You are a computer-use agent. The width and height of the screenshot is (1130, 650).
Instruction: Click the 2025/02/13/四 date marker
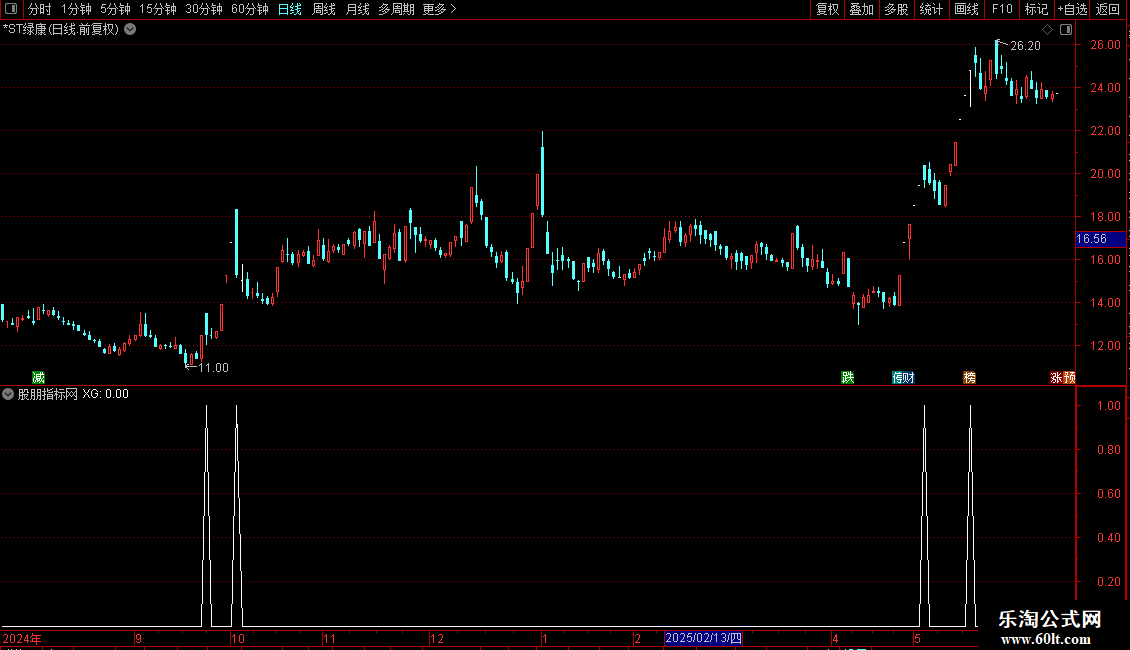703,638
